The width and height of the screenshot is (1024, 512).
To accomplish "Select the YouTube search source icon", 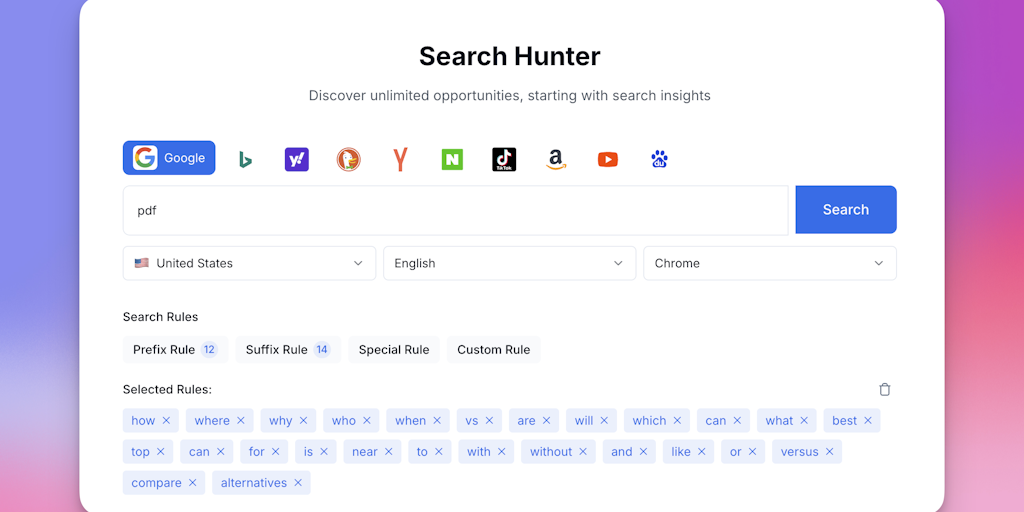I will [x=607, y=159].
